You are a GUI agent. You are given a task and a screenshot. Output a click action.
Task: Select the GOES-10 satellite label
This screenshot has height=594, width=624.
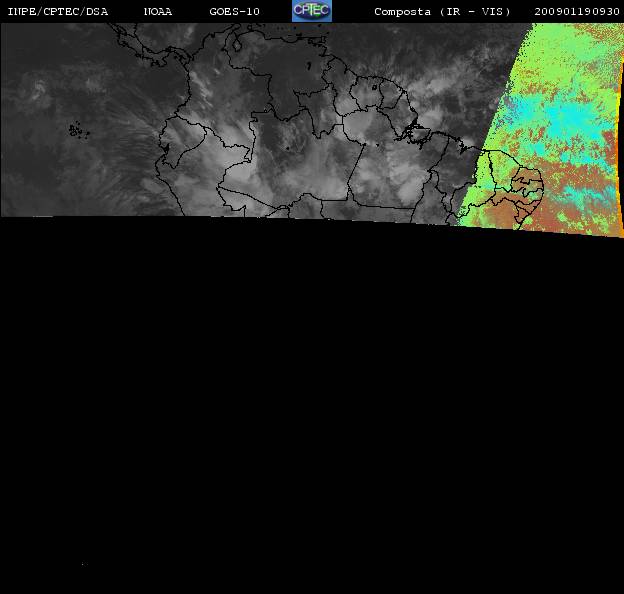click(234, 12)
